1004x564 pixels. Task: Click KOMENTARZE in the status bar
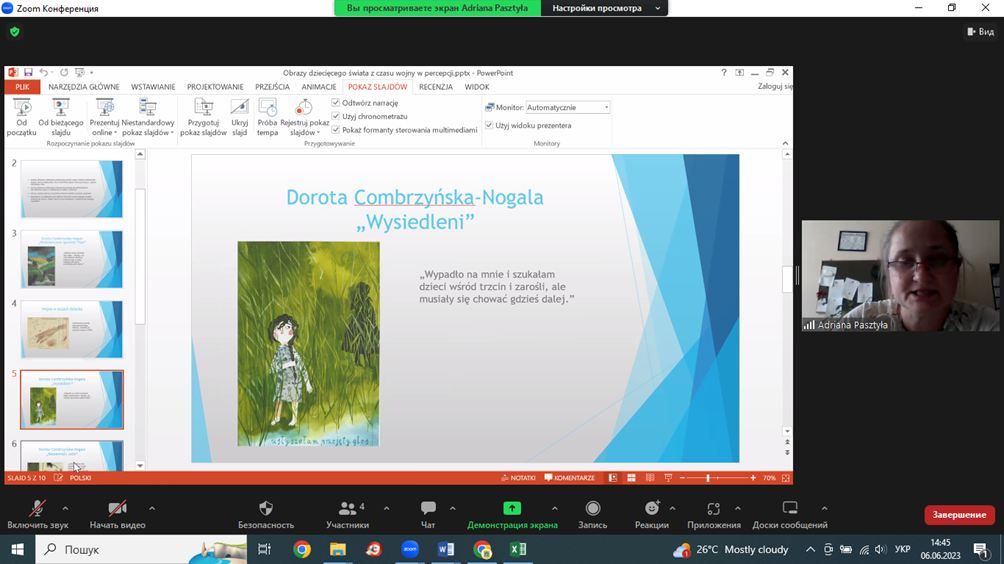coord(569,478)
